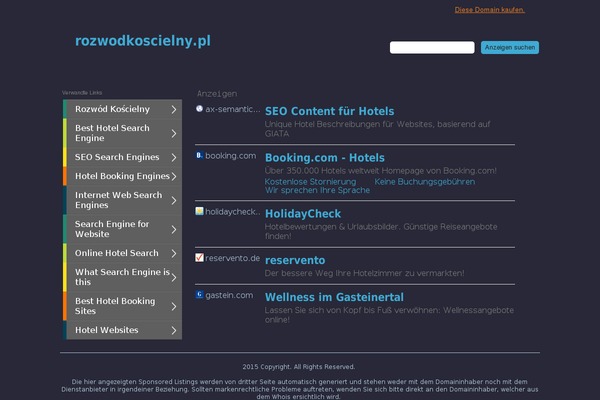Select Hotel Booking Engines in sidebar

(122, 176)
